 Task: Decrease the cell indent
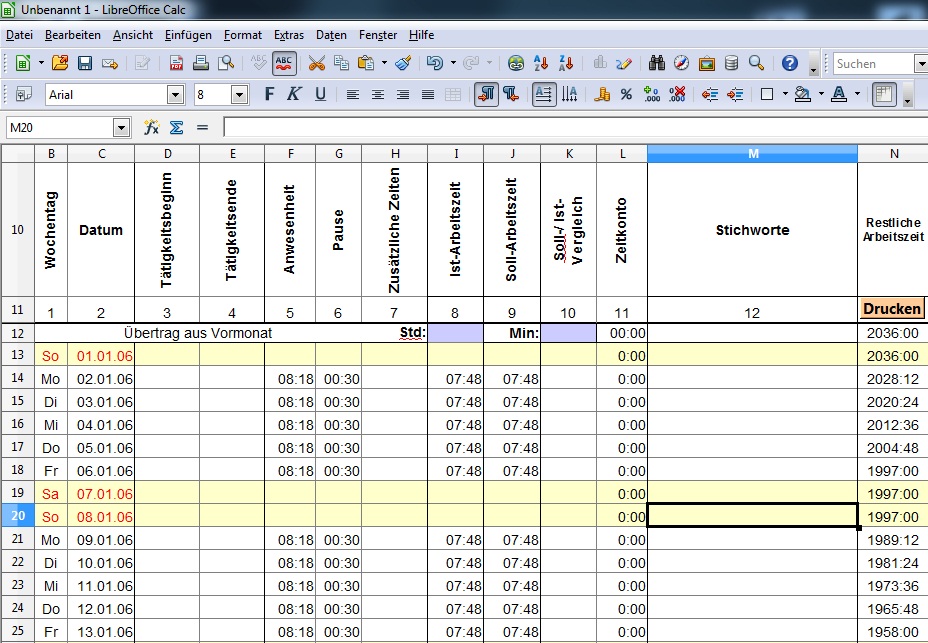pyautogui.click(x=710, y=94)
